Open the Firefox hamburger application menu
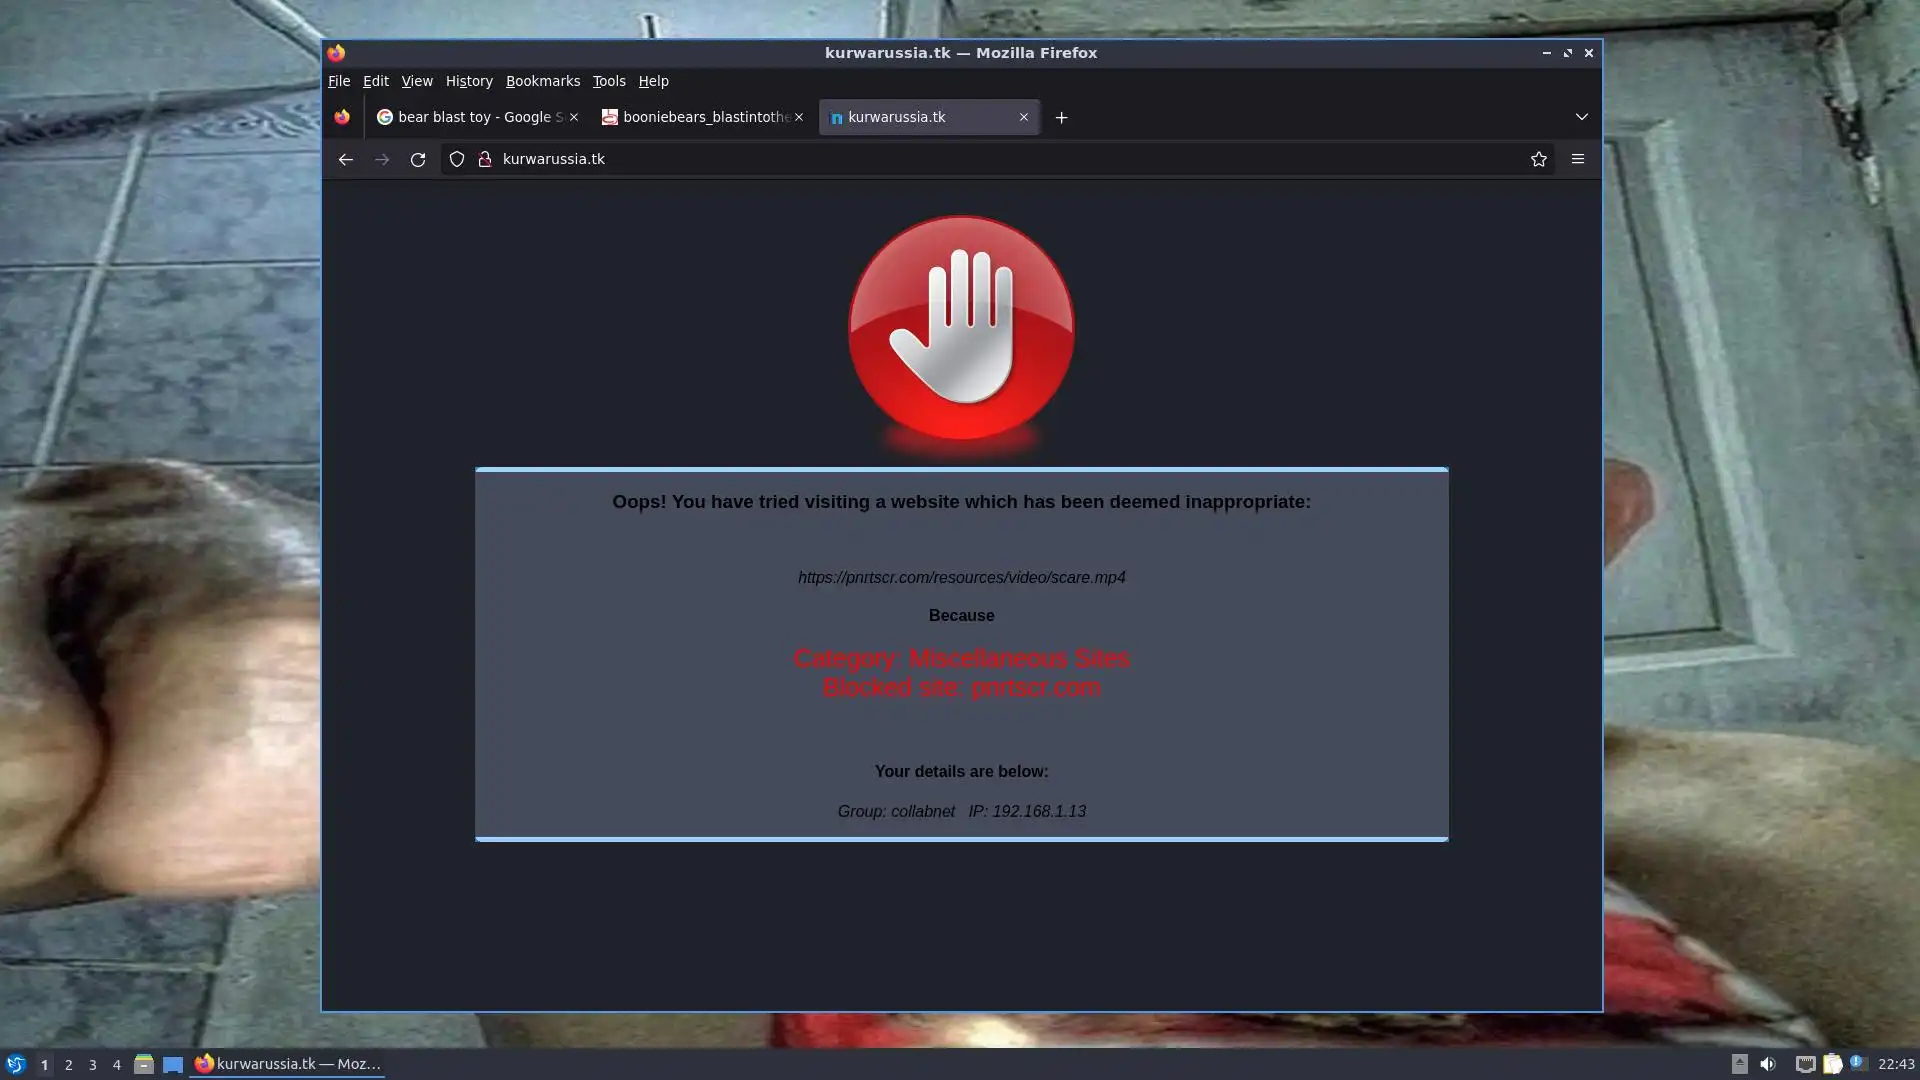 (1577, 159)
